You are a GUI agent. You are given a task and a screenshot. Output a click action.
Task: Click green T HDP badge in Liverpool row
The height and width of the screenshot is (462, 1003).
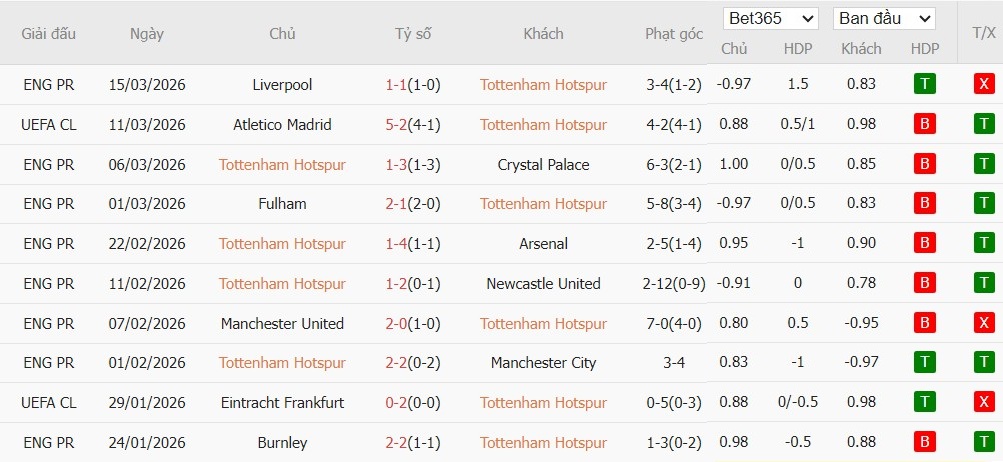(925, 84)
